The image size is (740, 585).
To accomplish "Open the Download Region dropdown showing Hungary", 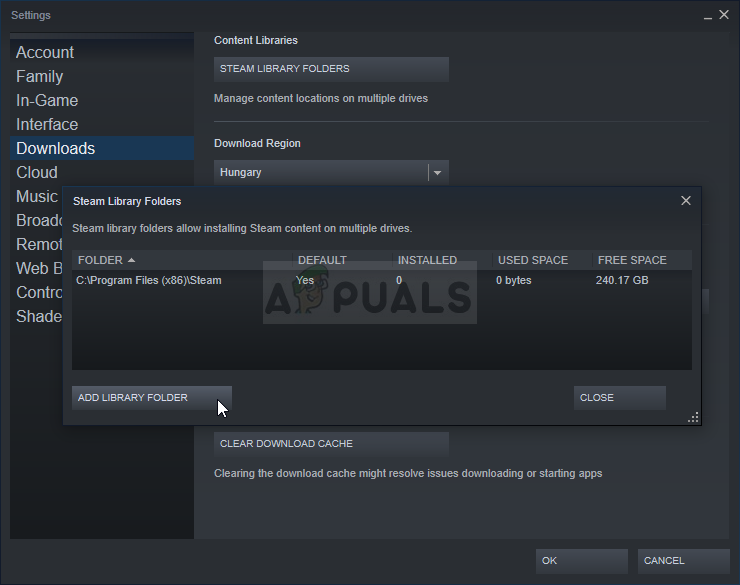I will point(331,172).
